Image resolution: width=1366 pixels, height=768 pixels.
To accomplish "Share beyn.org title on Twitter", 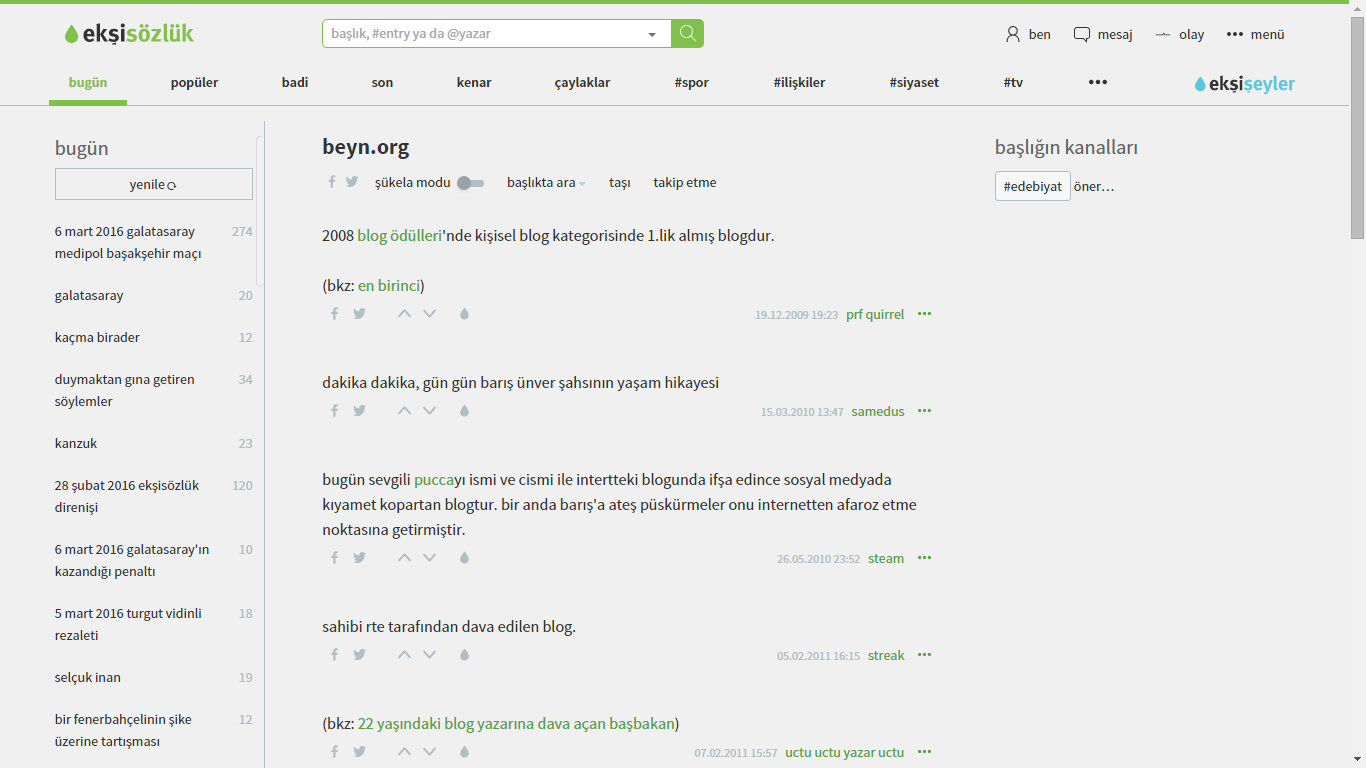I will pos(352,182).
